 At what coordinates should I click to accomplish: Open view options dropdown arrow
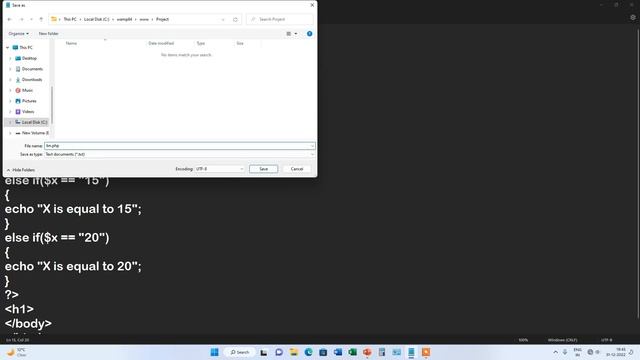tap(296, 33)
